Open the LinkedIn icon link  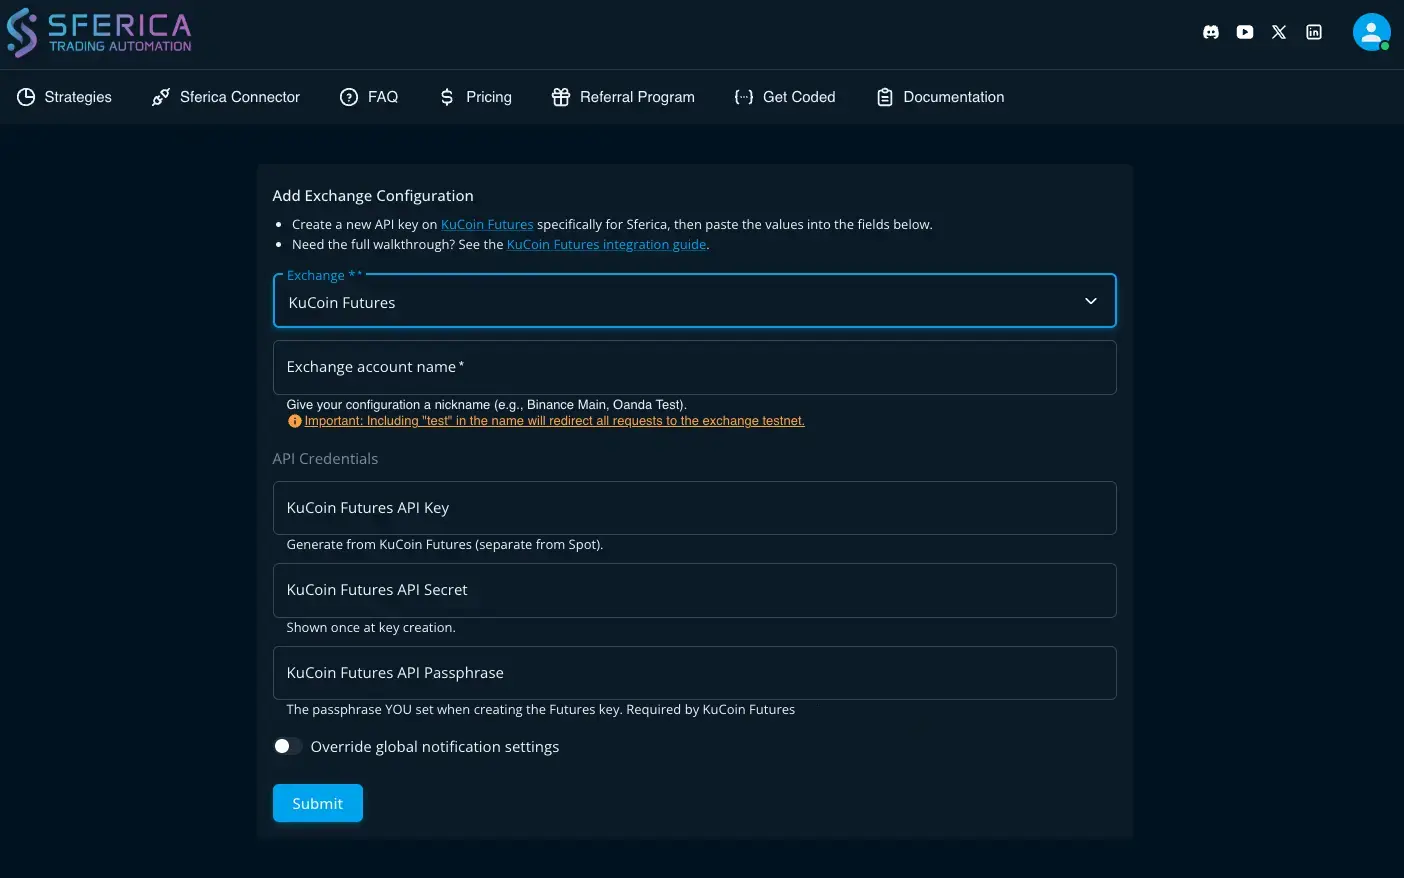[x=1314, y=32]
